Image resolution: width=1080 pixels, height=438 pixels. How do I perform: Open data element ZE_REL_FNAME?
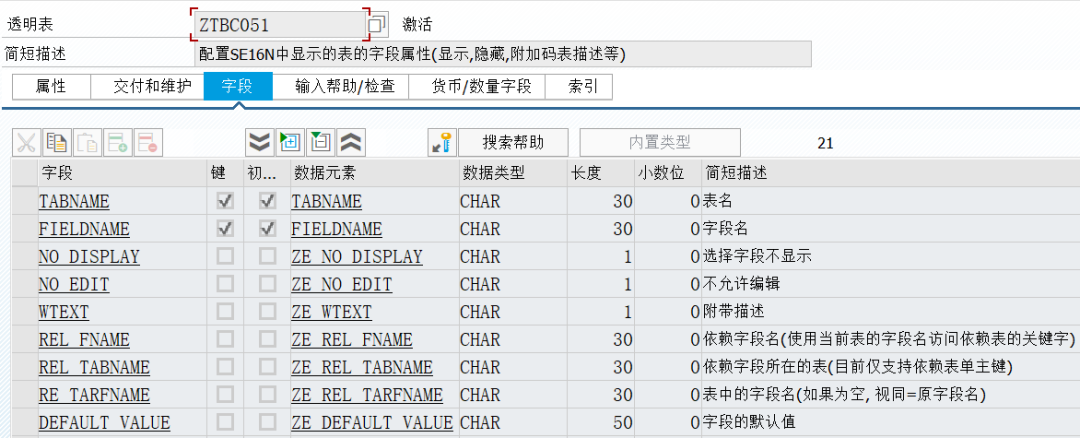click(352, 340)
